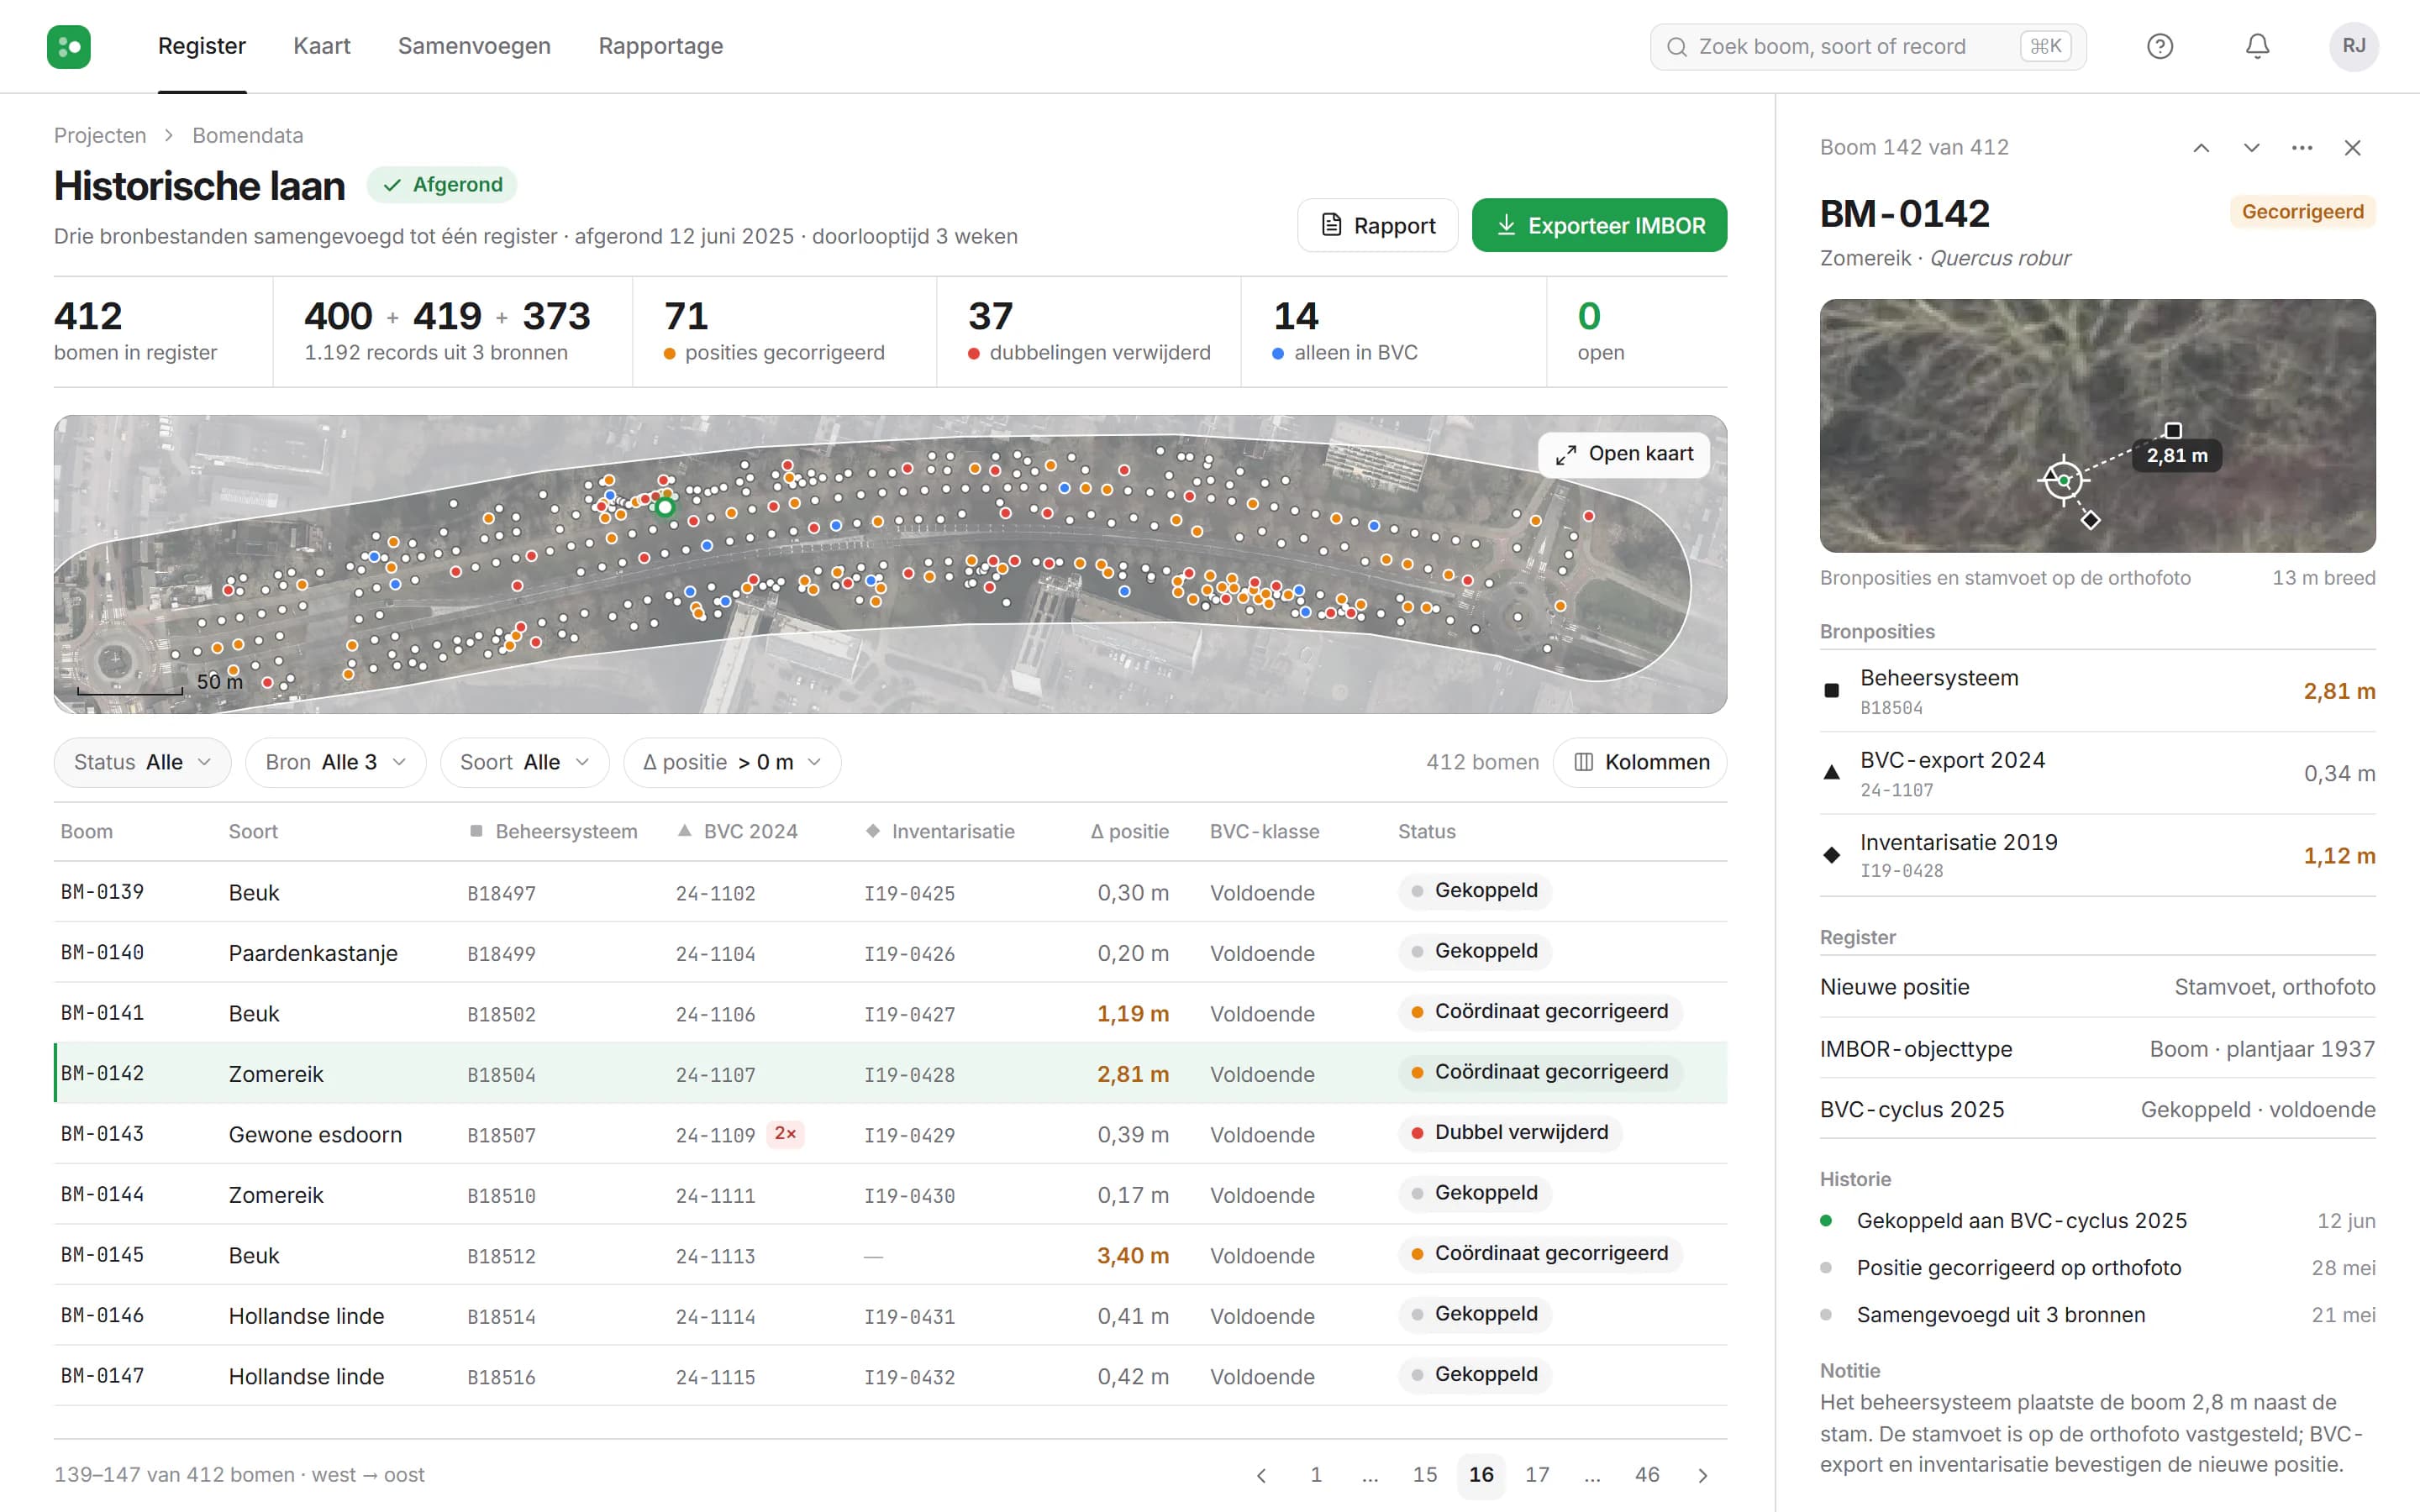Image resolution: width=2420 pixels, height=1512 pixels.
Task: Switch to the Kaart tab
Action: tap(321, 46)
